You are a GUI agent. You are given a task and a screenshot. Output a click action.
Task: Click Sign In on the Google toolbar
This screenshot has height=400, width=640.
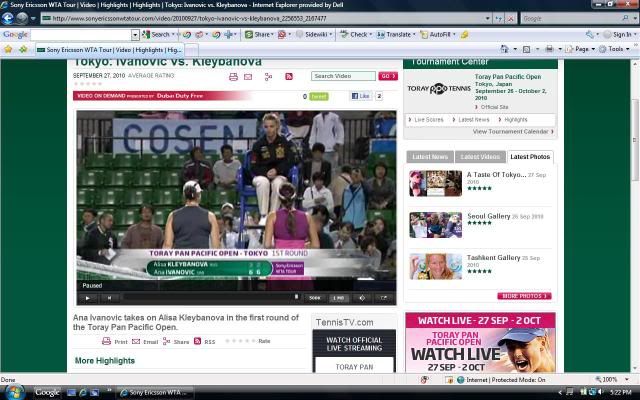[618, 35]
